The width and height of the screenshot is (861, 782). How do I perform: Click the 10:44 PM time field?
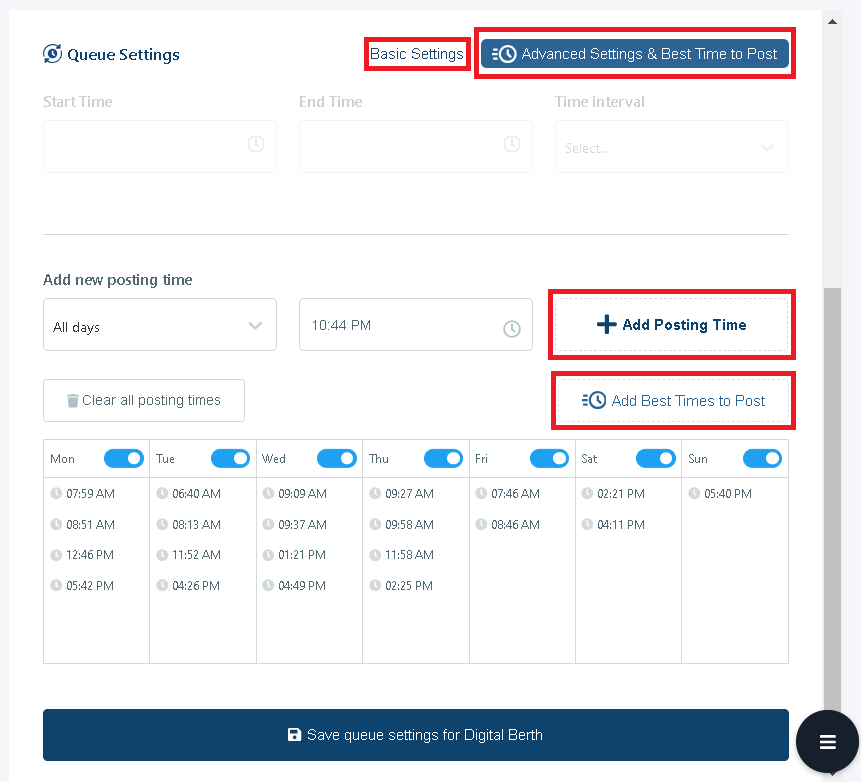[x=400, y=324]
